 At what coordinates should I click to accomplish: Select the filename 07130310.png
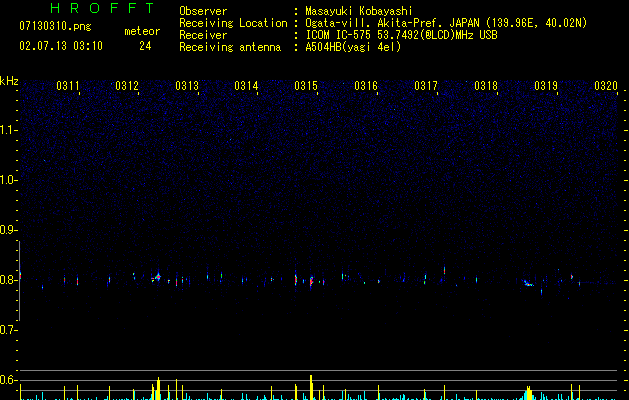[x=55, y=26]
